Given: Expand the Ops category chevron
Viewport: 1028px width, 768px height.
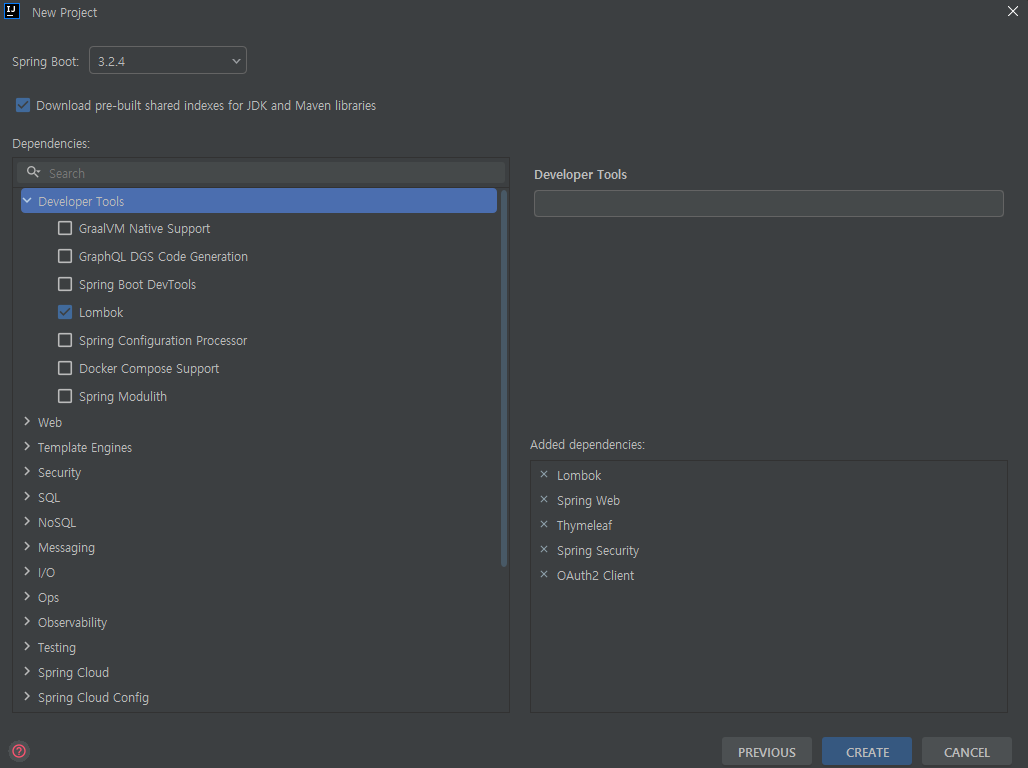Looking at the screenshot, I should point(27,596).
